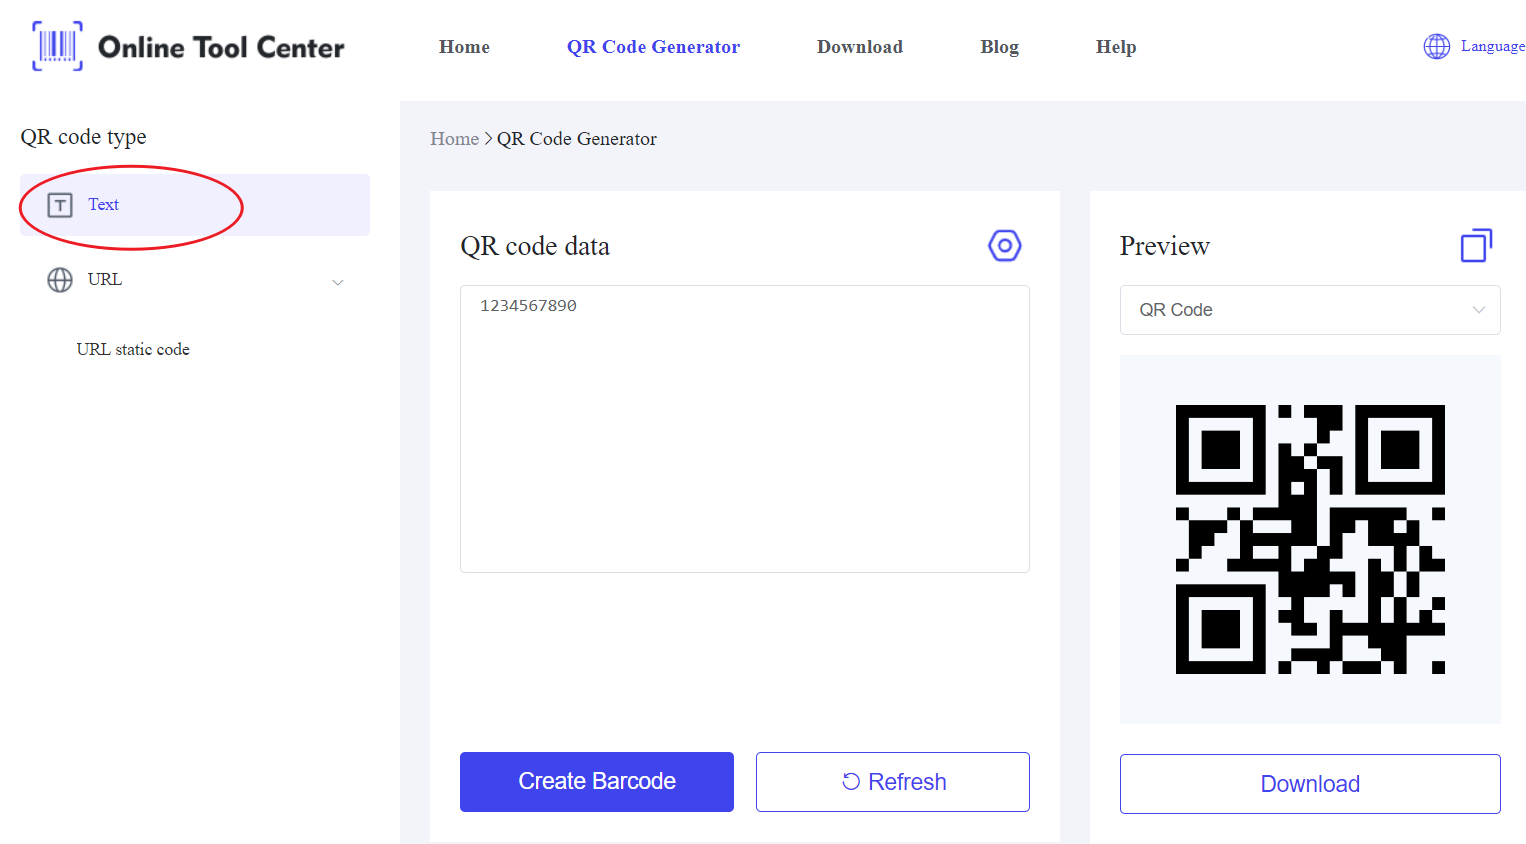Click the Text type icon in sidebar
Screen dimensions: 1526x844
point(60,205)
